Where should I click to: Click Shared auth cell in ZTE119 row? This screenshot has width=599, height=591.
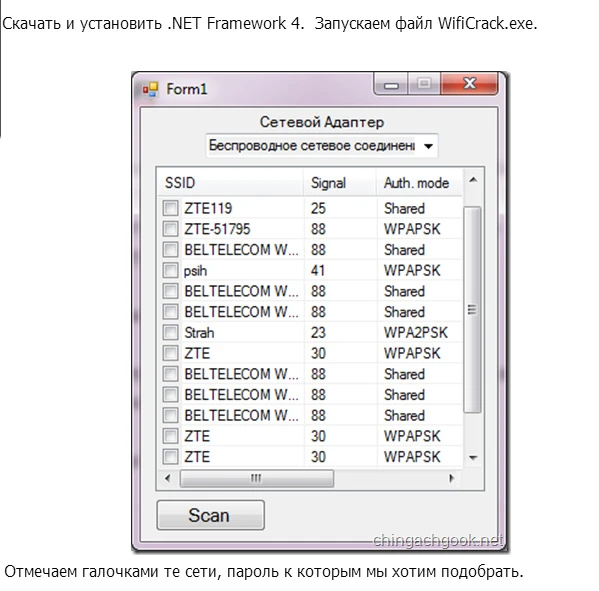[404, 209]
